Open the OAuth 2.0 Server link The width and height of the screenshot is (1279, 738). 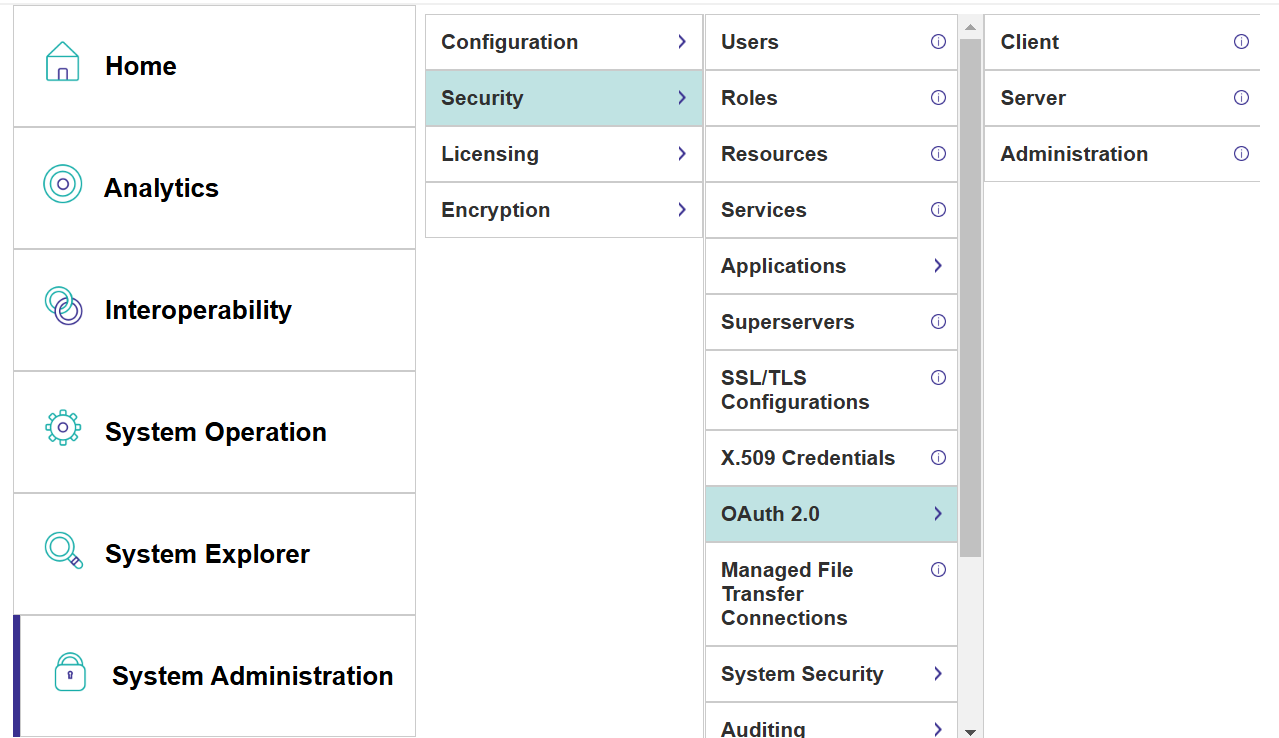pyautogui.click(x=1033, y=98)
